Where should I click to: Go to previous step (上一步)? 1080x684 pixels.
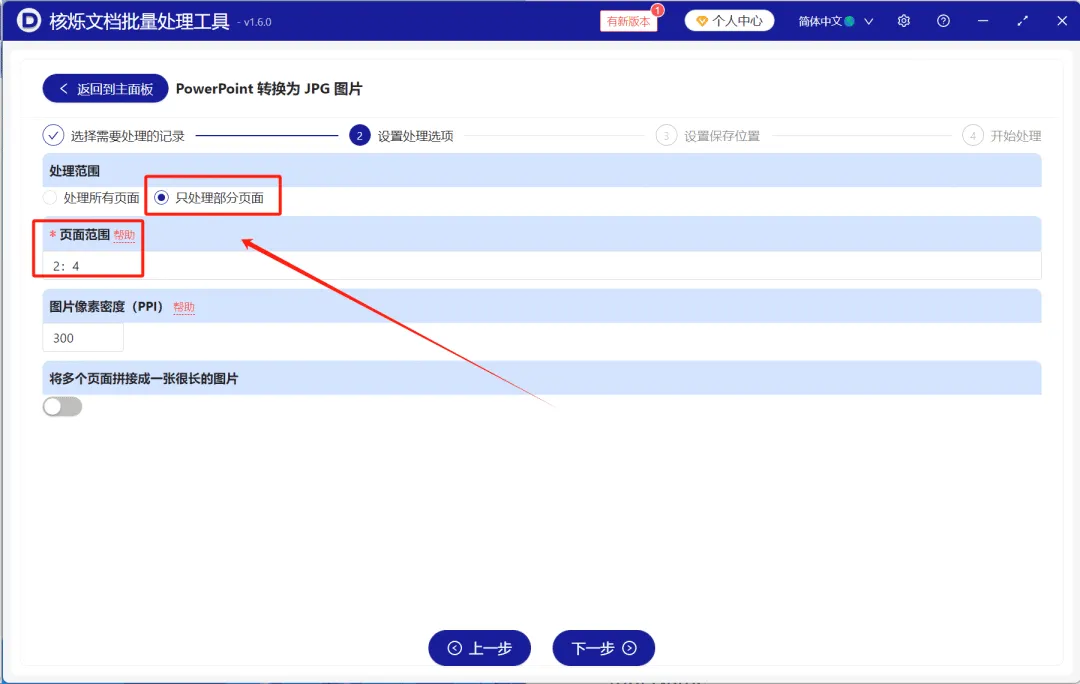tap(479, 648)
